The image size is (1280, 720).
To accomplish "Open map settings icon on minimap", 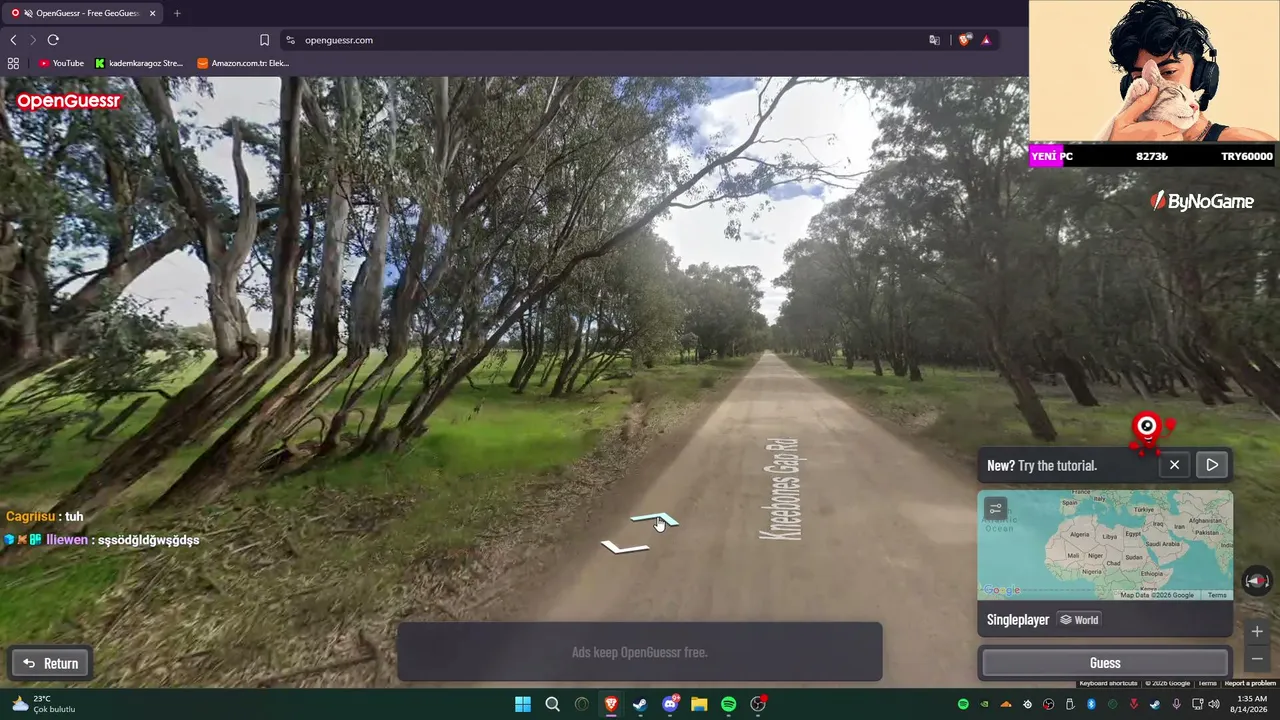I will 995,509.
